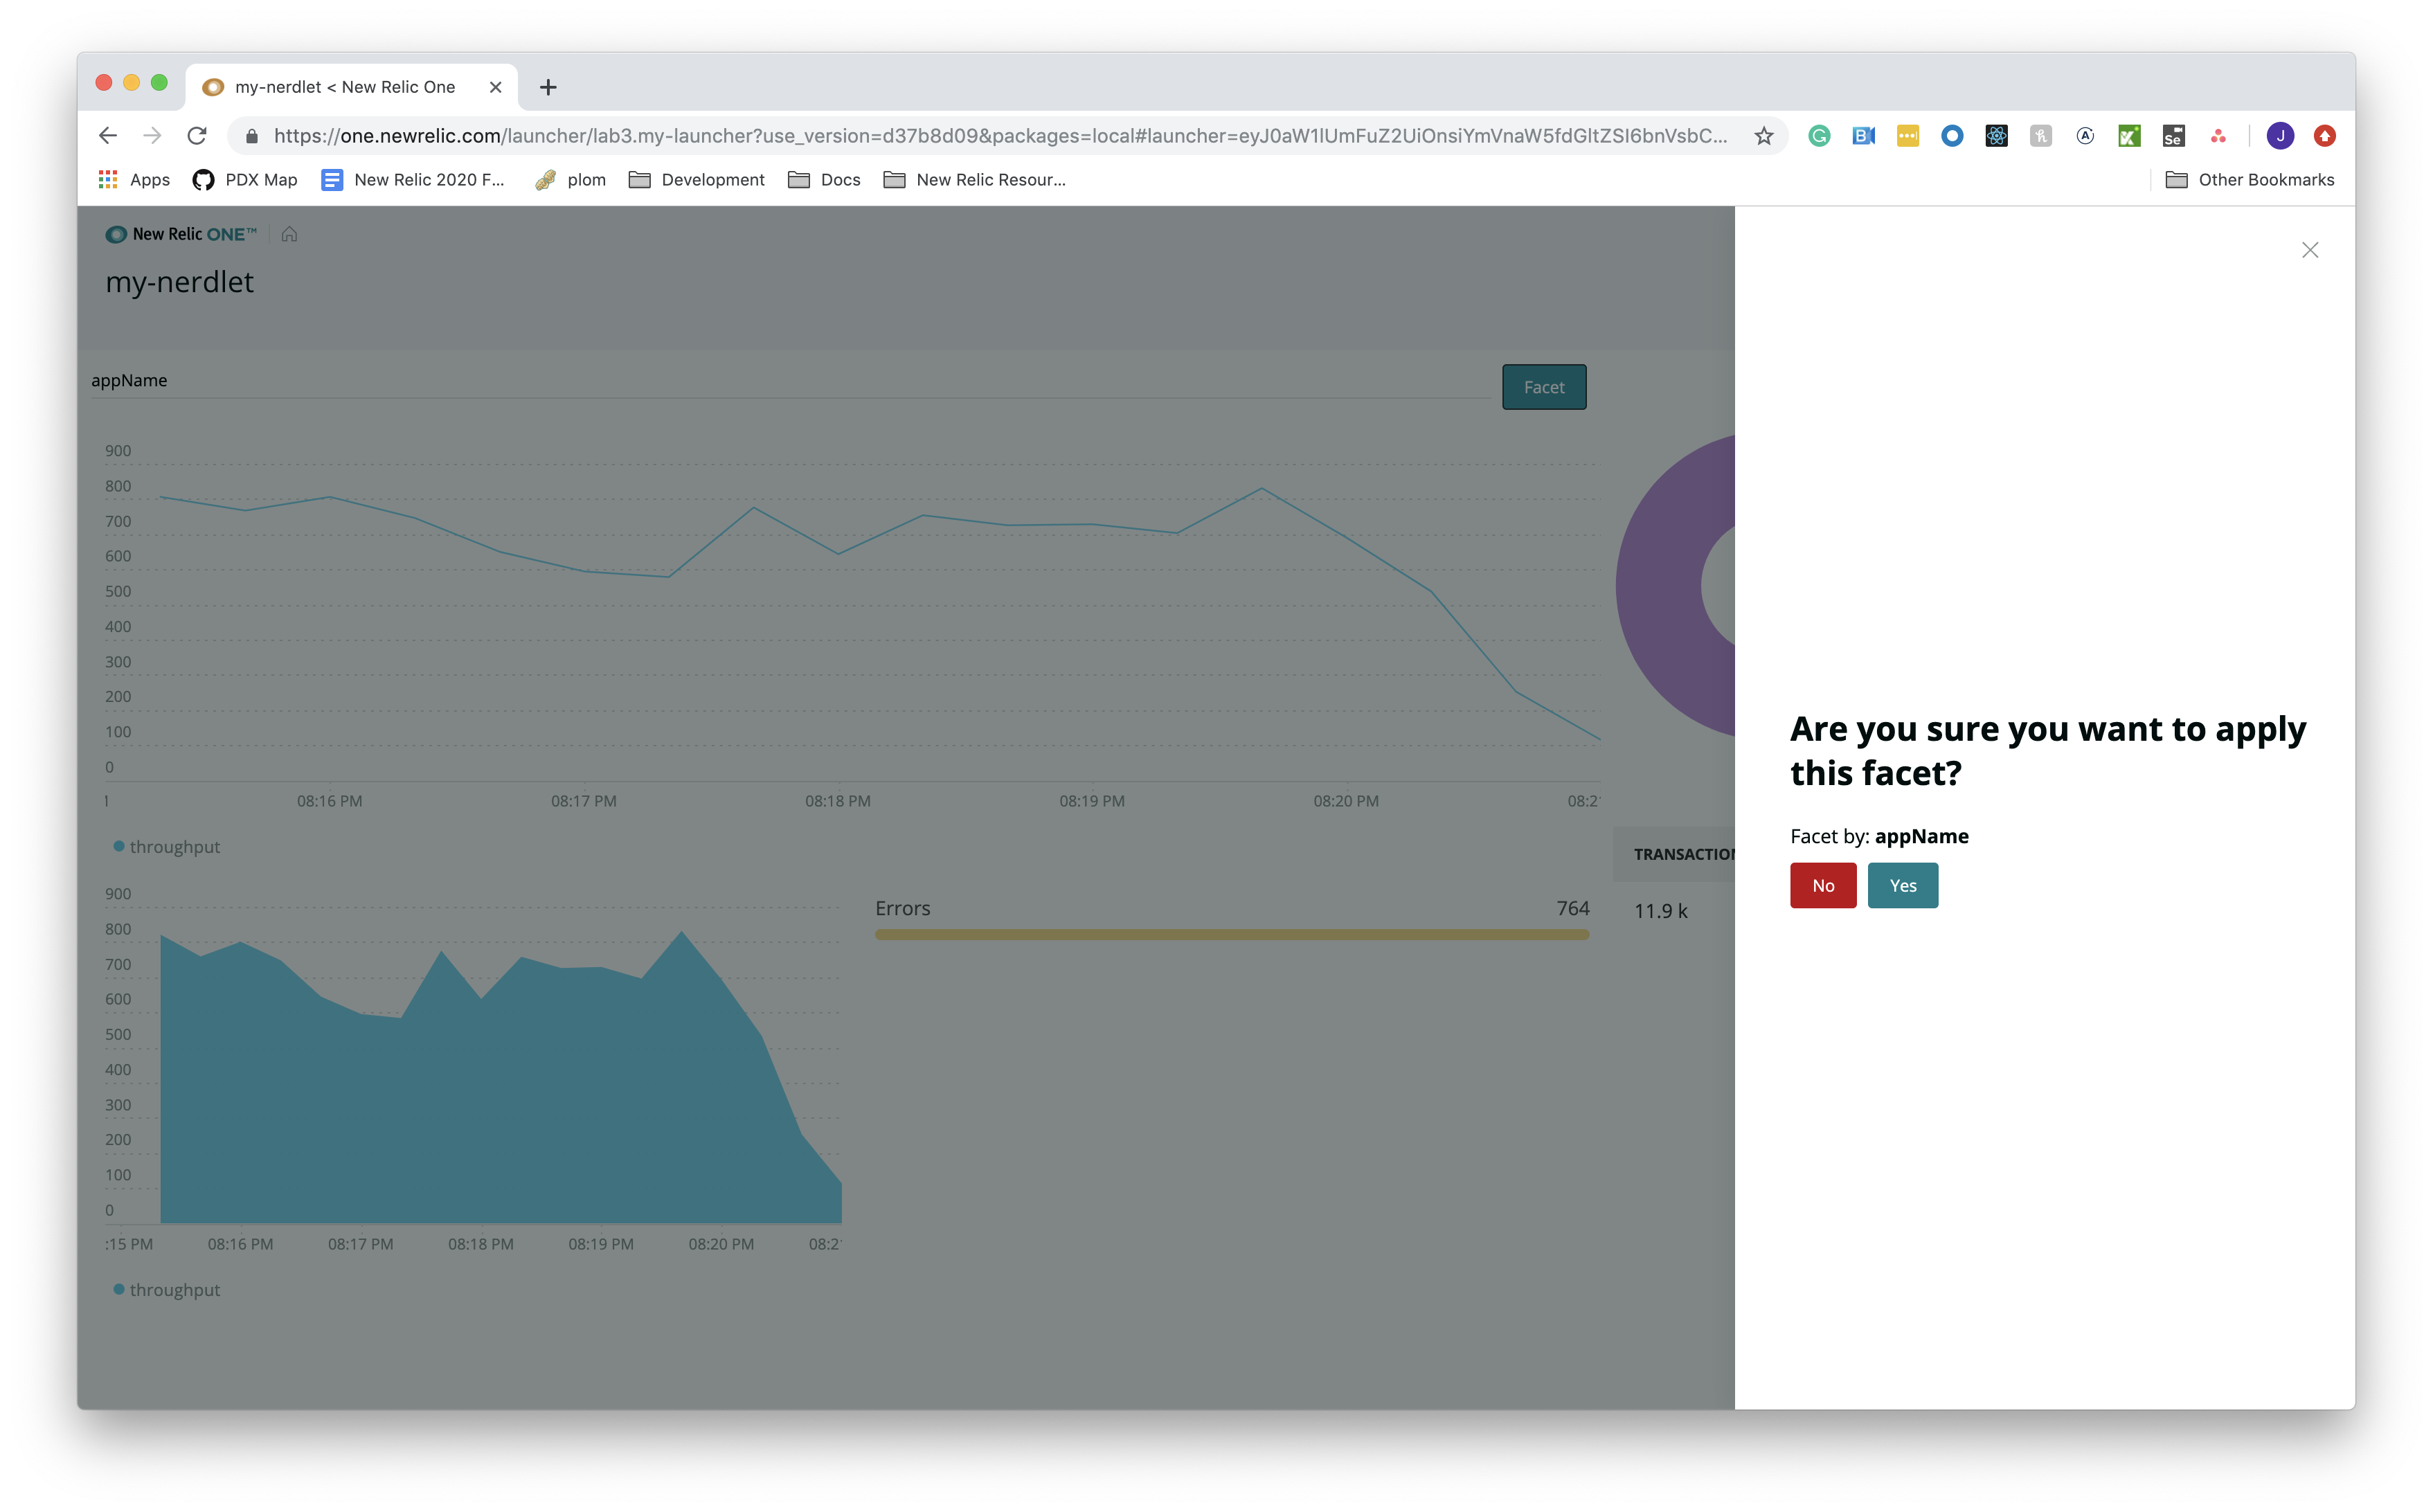Open the New Relic home icon

[x=289, y=234]
